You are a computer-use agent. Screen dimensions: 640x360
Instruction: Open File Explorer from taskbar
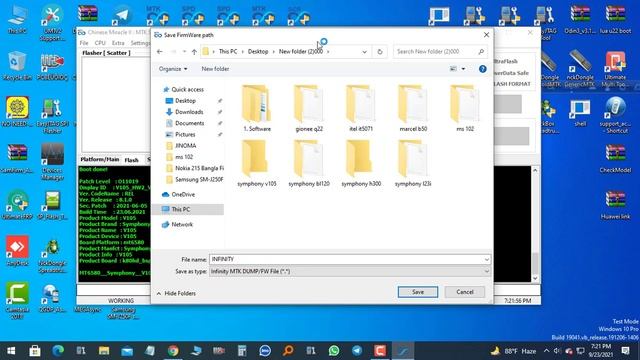tap(104, 351)
